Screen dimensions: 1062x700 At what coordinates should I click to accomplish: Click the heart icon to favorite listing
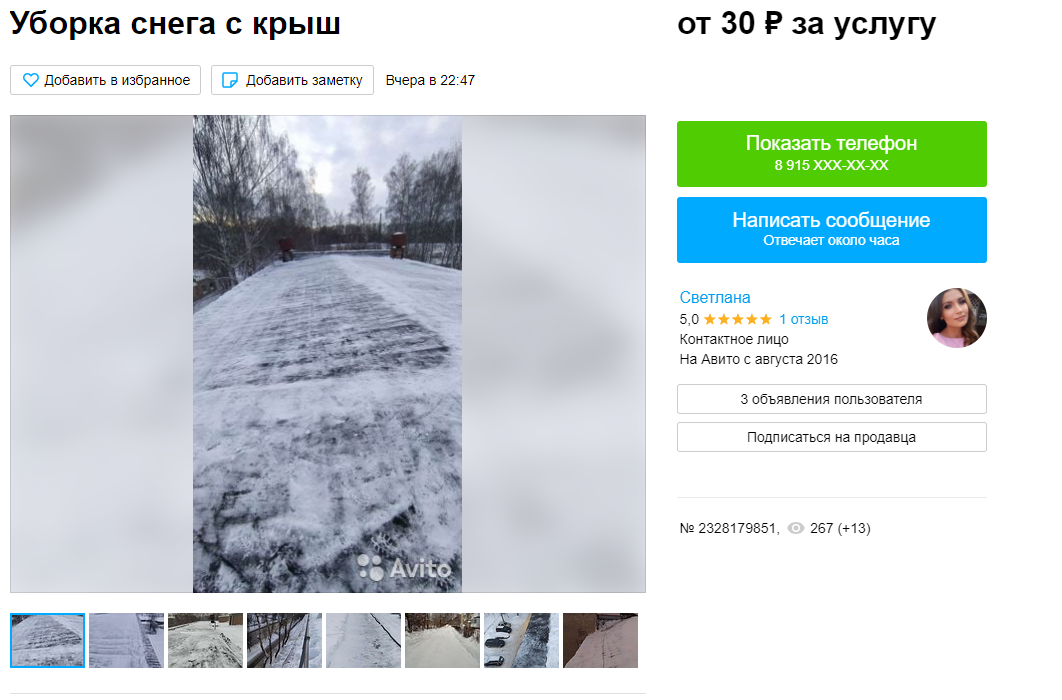31,80
